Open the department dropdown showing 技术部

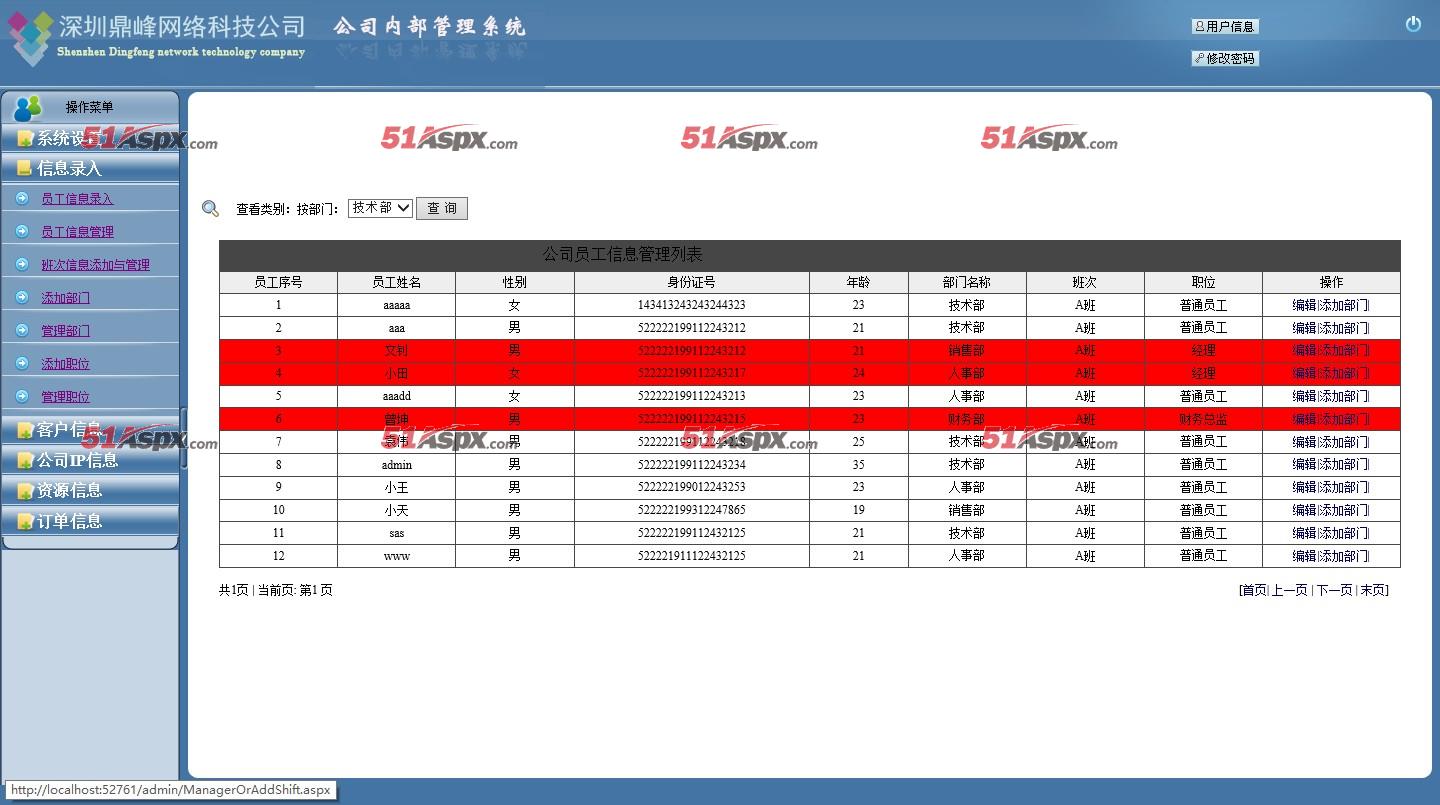(x=380, y=208)
